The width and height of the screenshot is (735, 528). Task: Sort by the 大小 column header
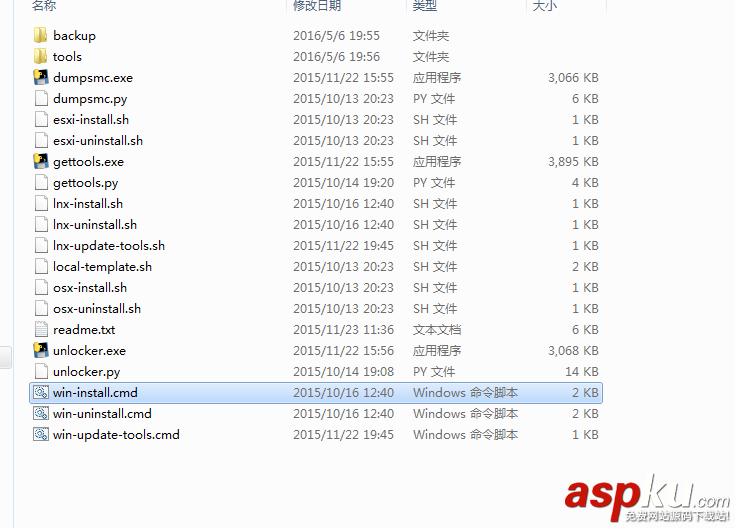pos(545,6)
